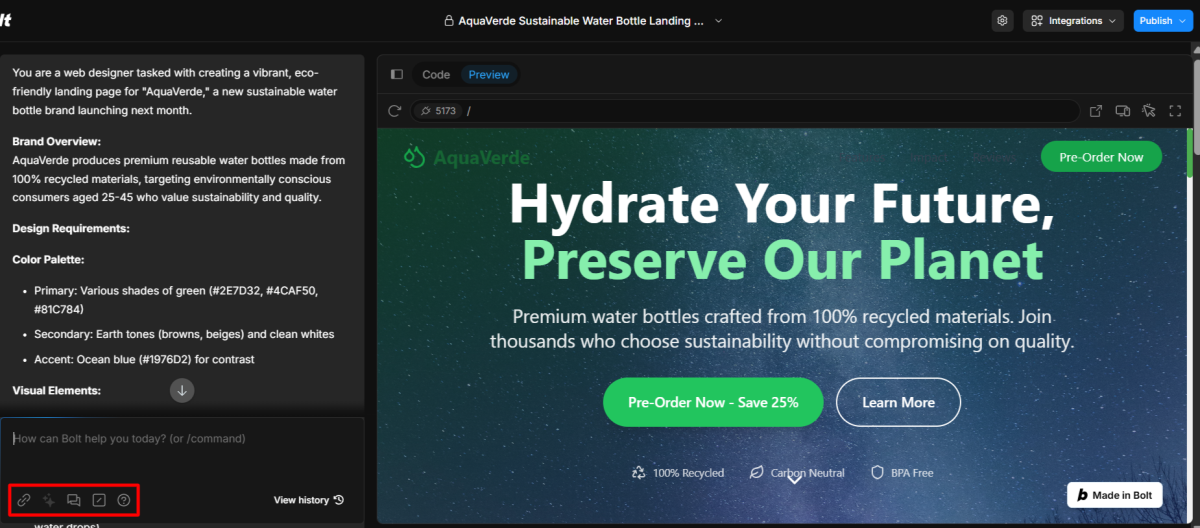The height and width of the screenshot is (528, 1200).
Task: Expand the Integrations dropdown
Action: pos(1074,20)
